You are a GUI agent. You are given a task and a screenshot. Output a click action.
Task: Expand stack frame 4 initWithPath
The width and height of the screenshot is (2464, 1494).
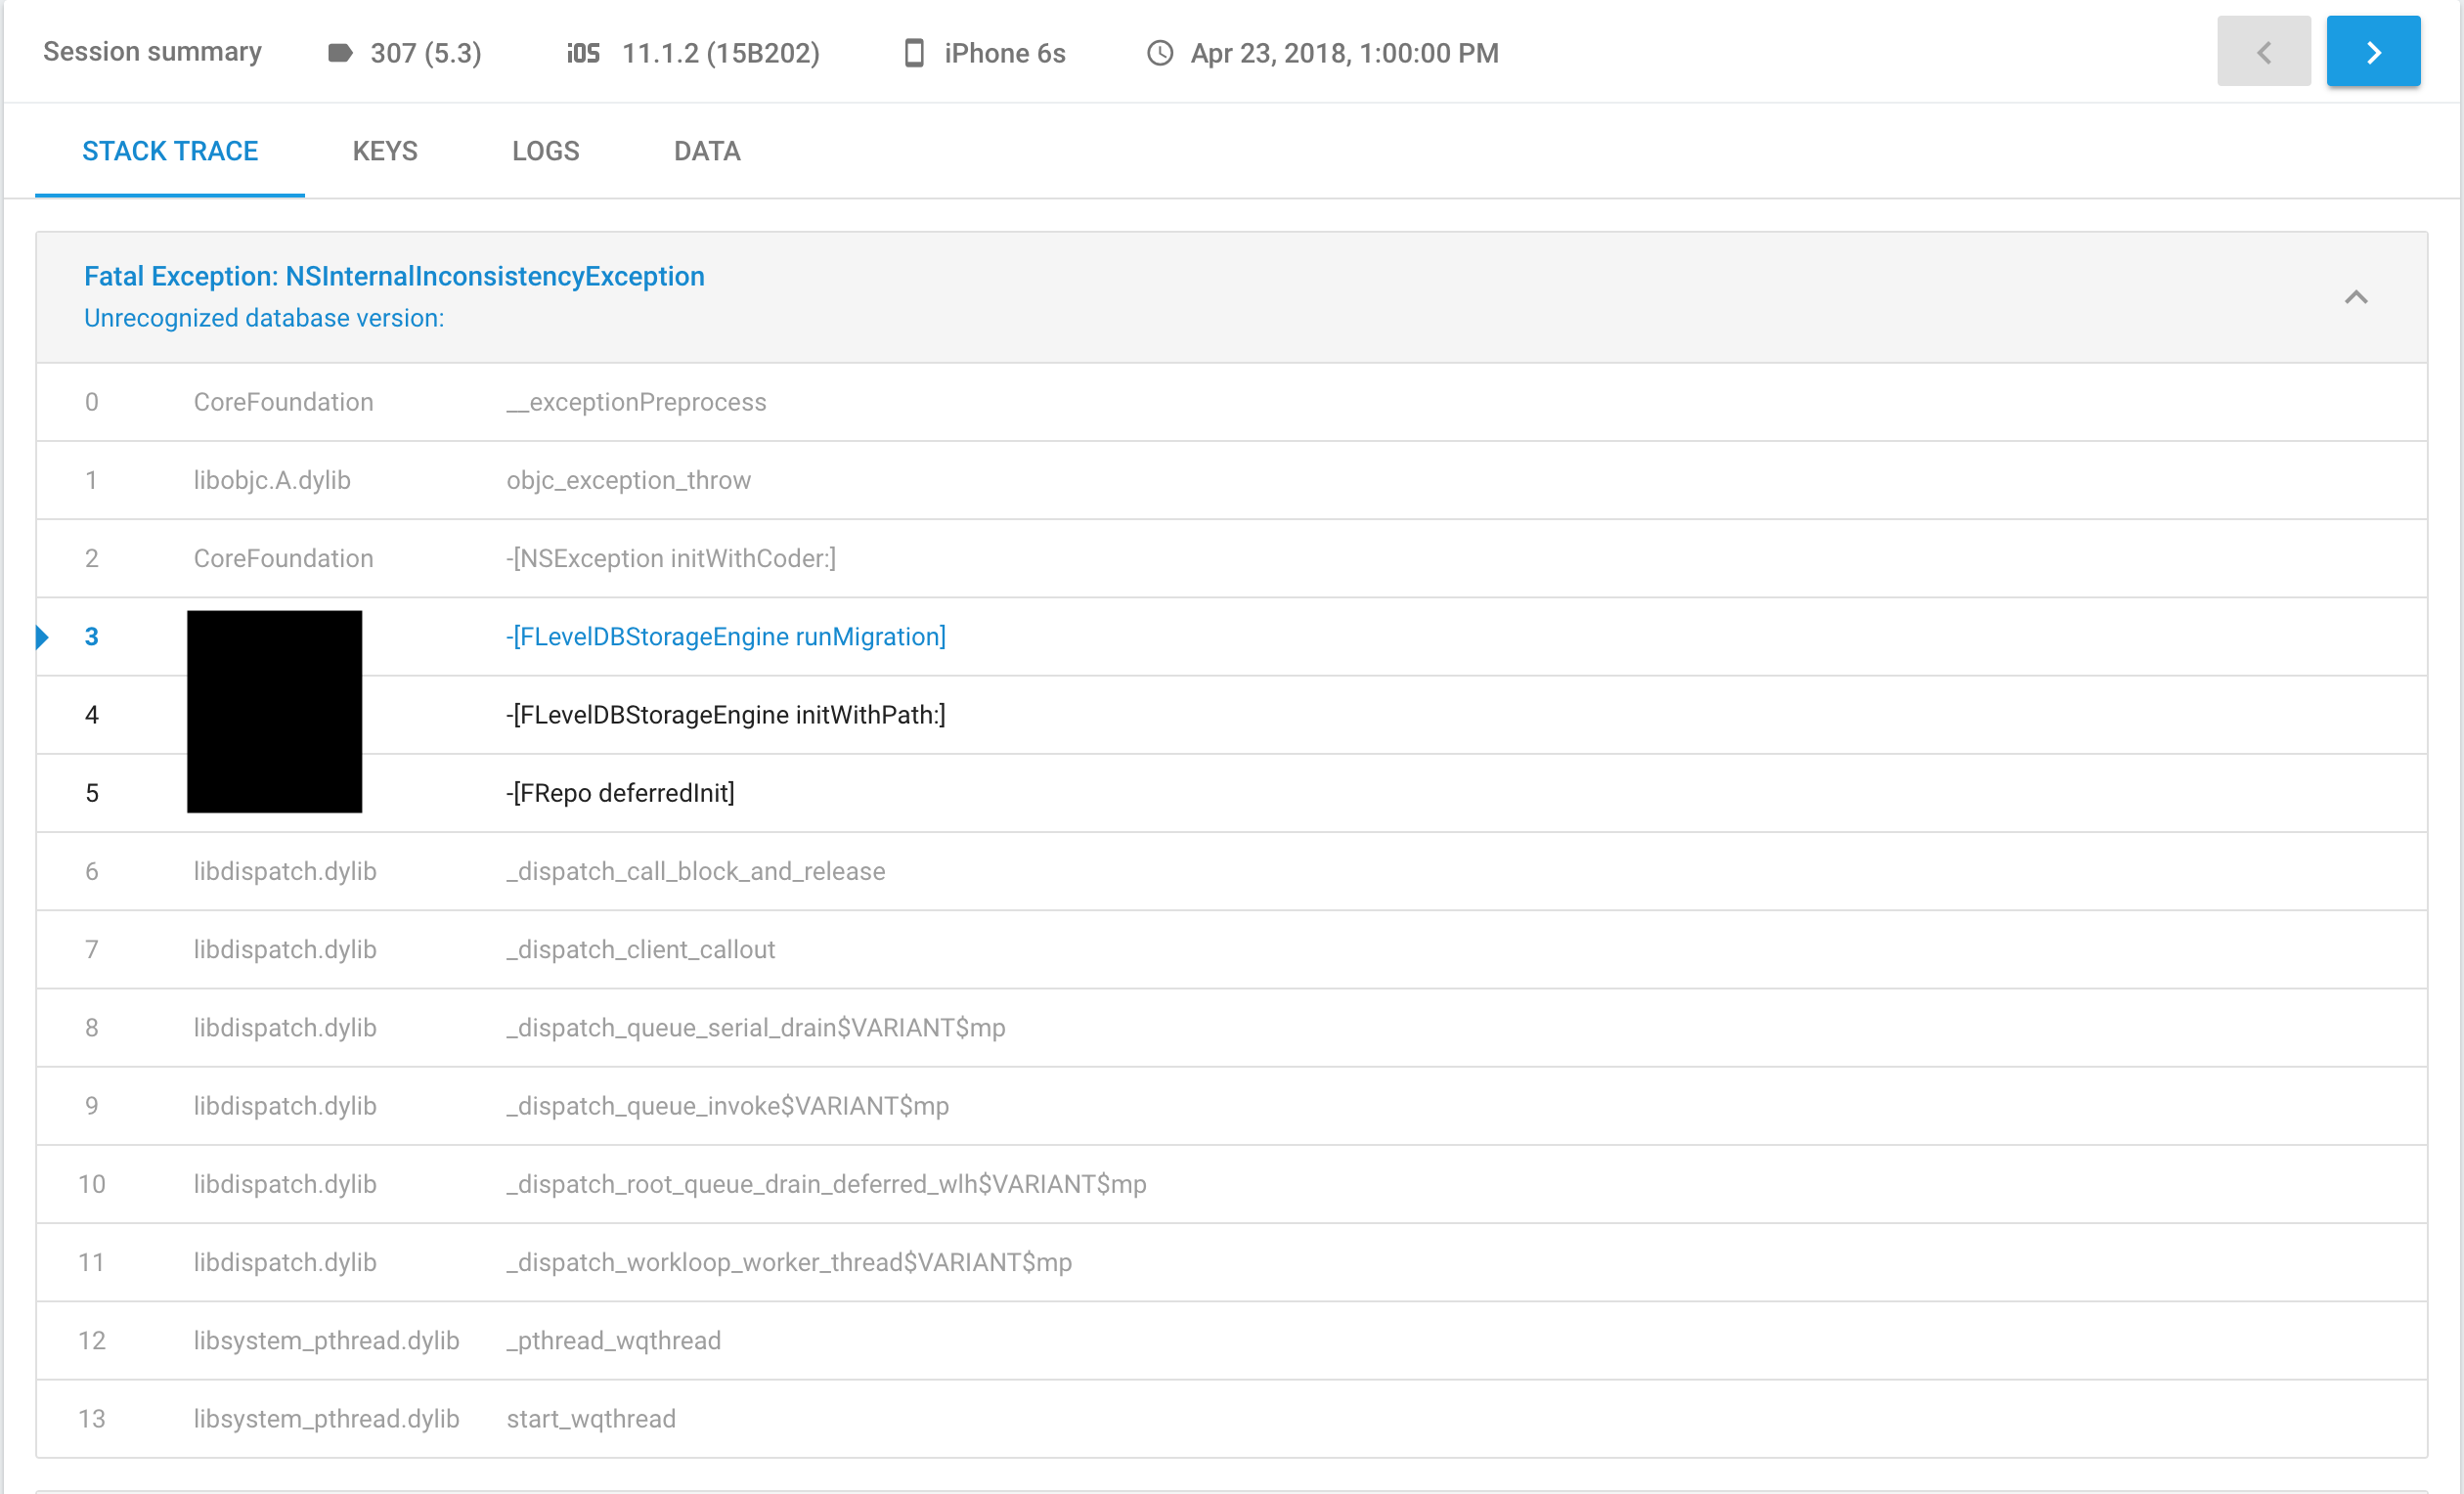[726, 714]
